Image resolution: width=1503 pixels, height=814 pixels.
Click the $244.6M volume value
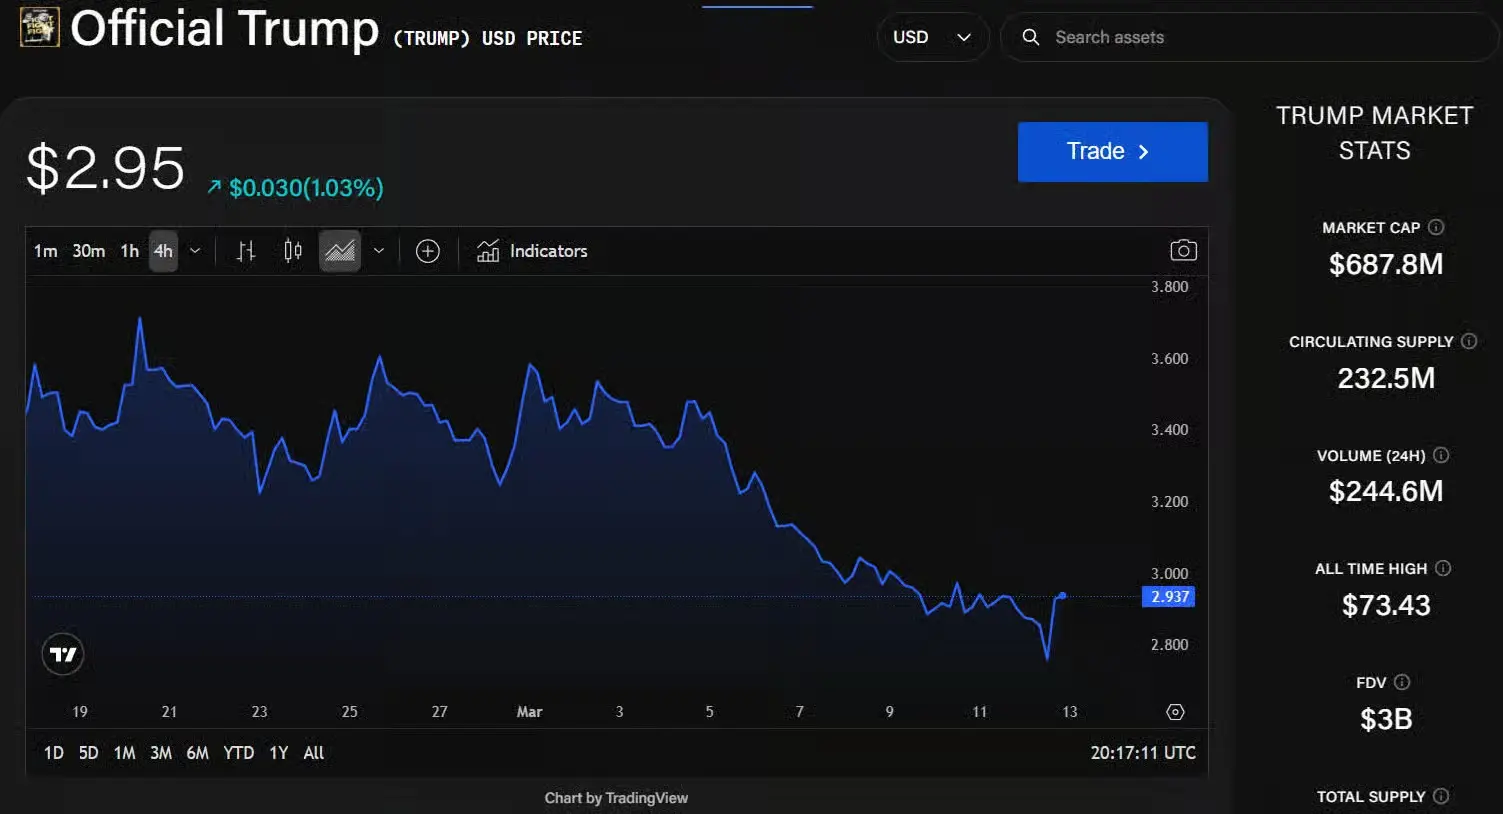(x=1386, y=491)
